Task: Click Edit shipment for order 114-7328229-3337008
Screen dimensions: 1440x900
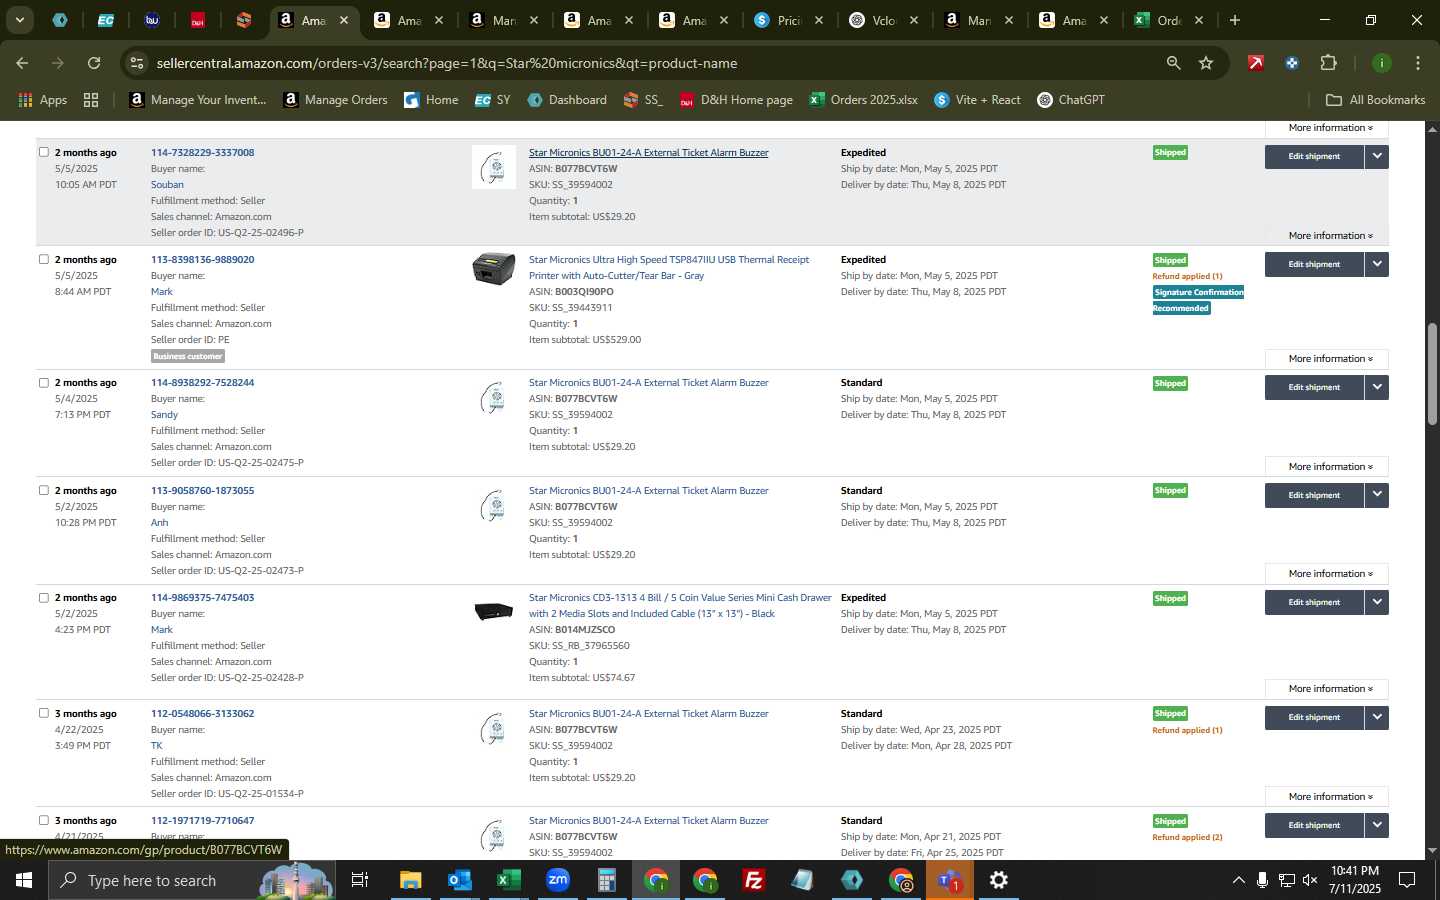Action: tap(1314, 156)
